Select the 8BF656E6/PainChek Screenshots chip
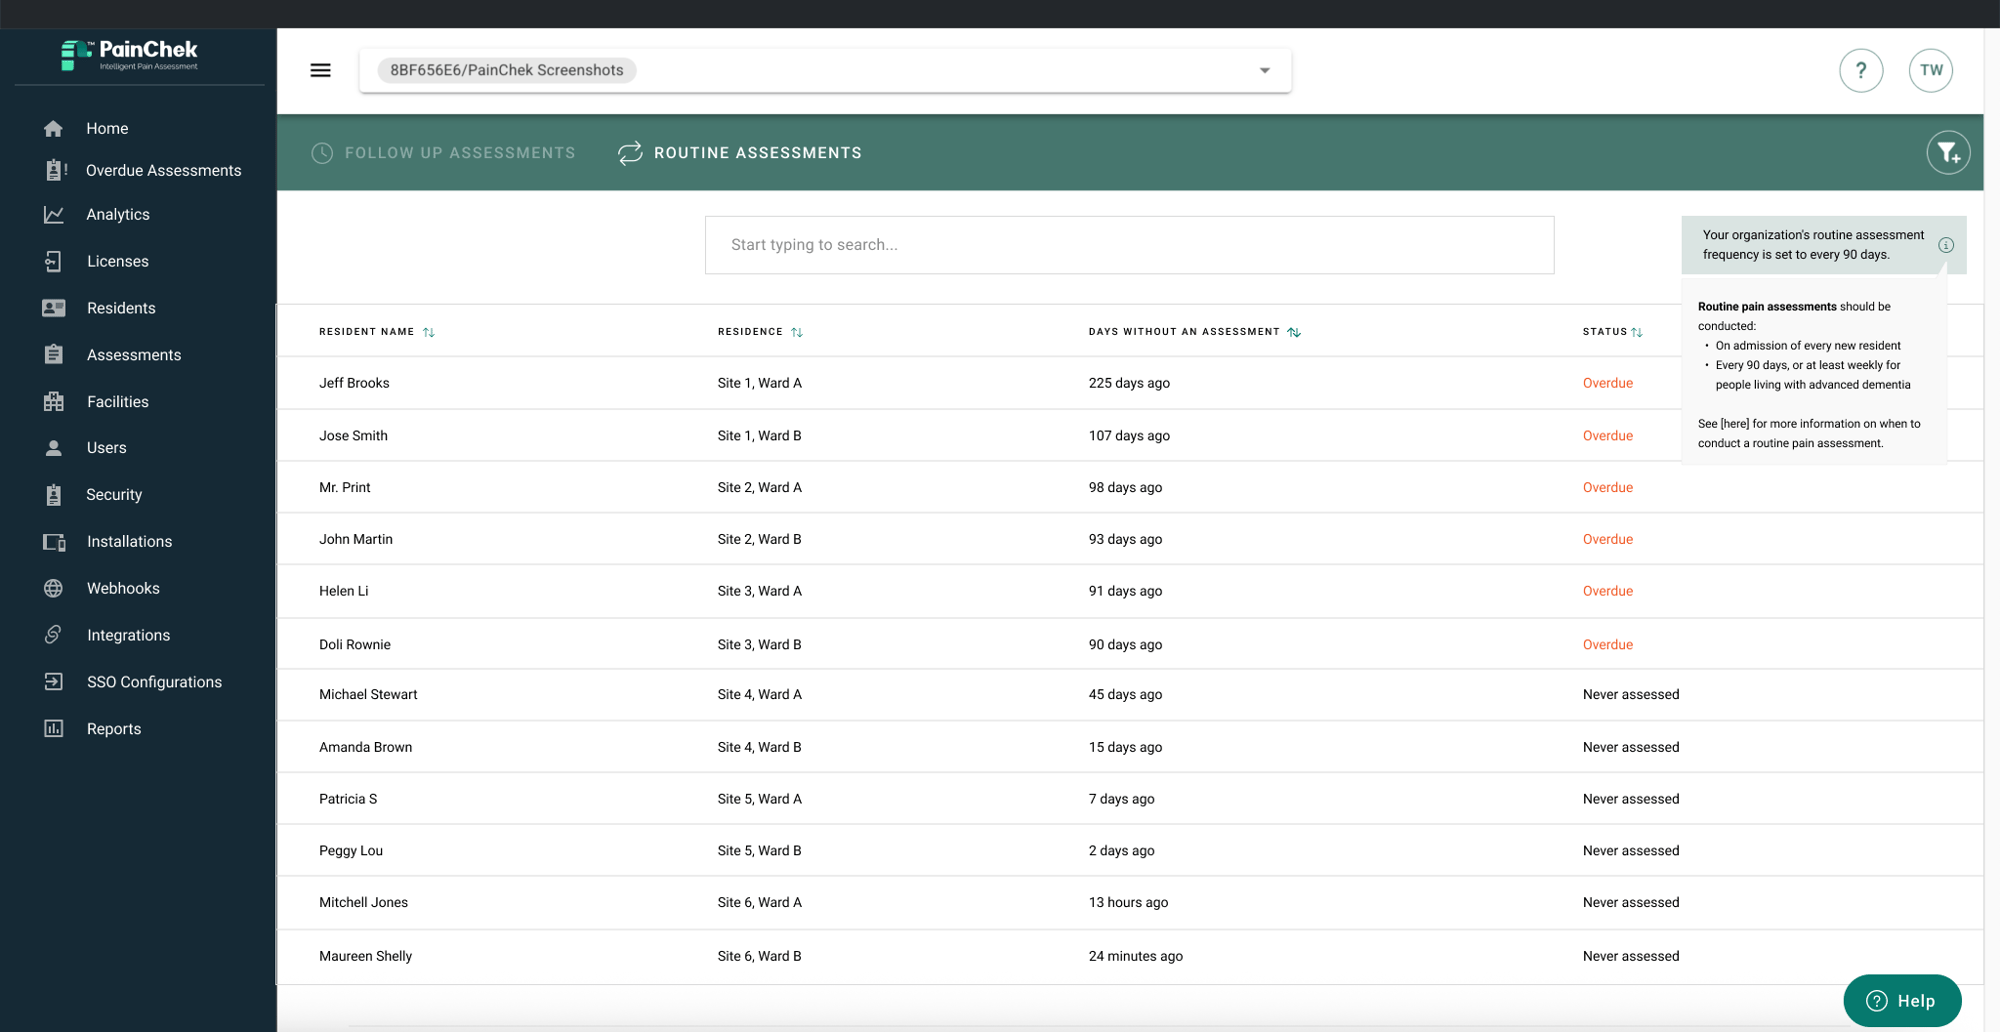The image size is (2000, 1032). (507, 70)
